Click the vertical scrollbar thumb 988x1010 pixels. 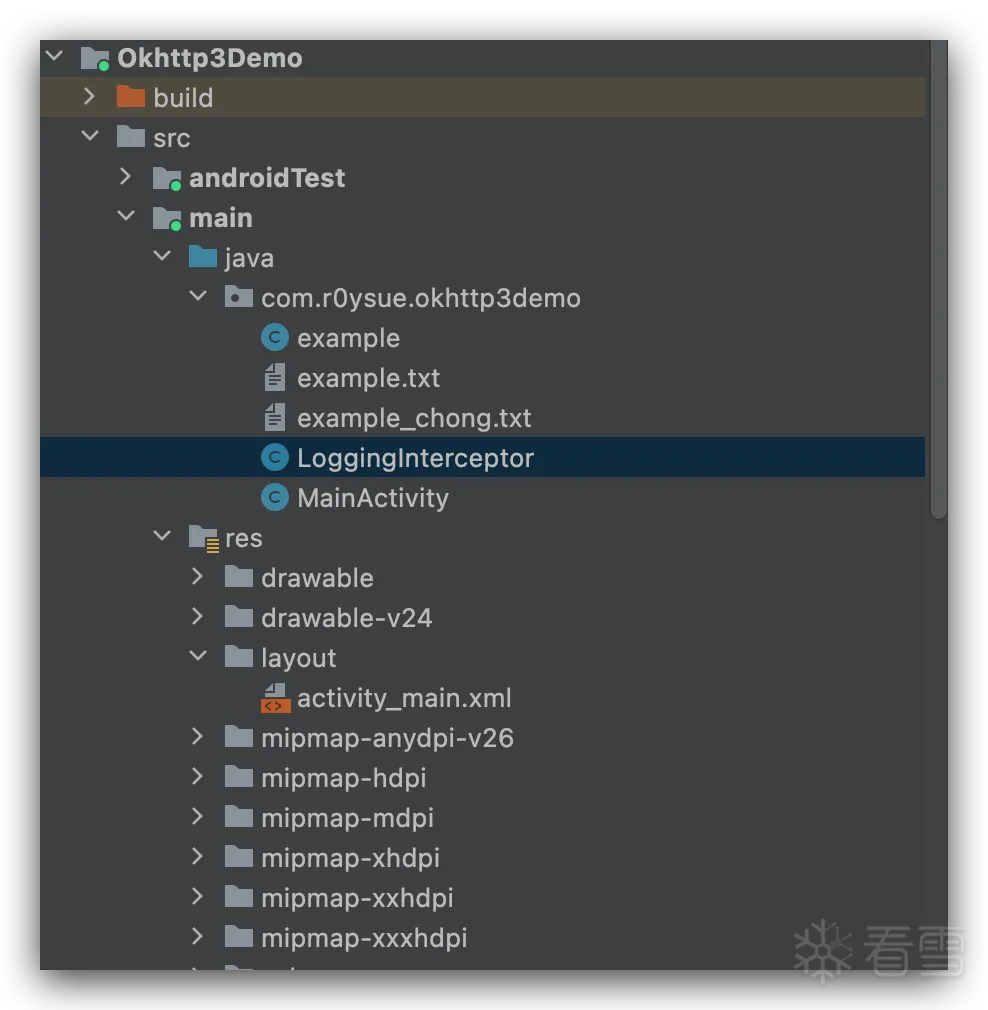point(938,280)
